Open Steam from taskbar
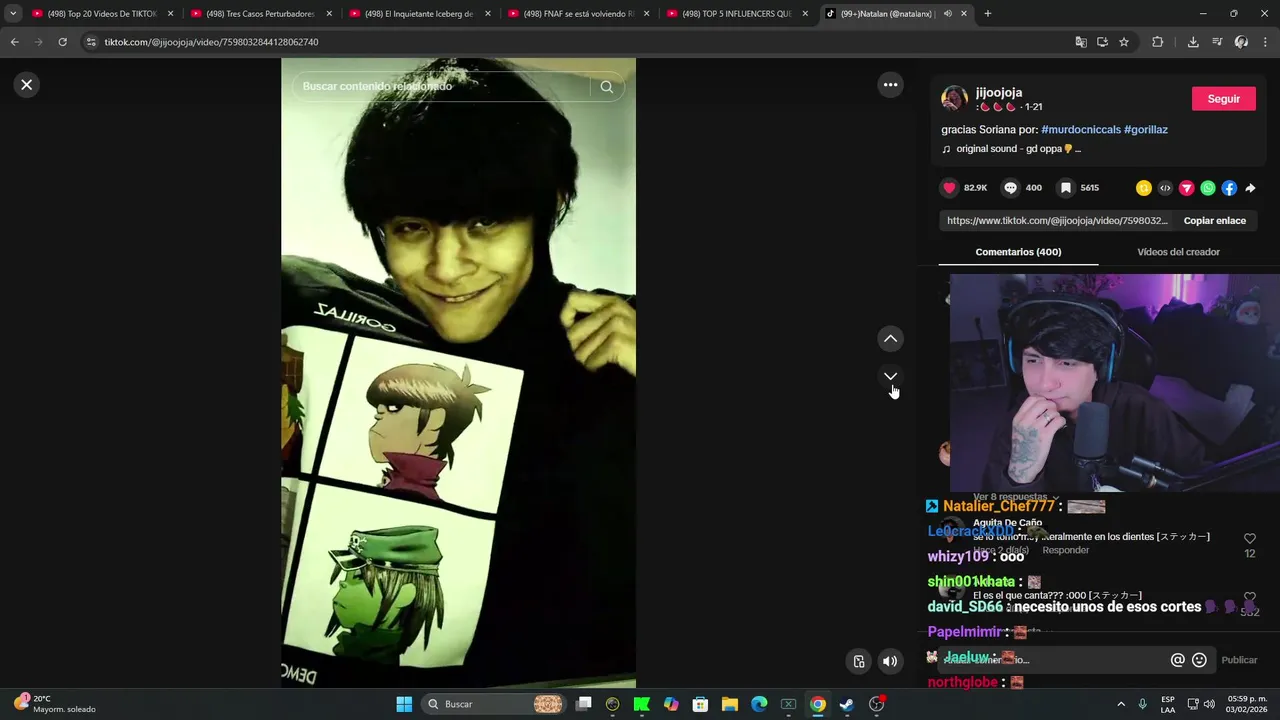The image size is (1280, 720). click(846, 704)
